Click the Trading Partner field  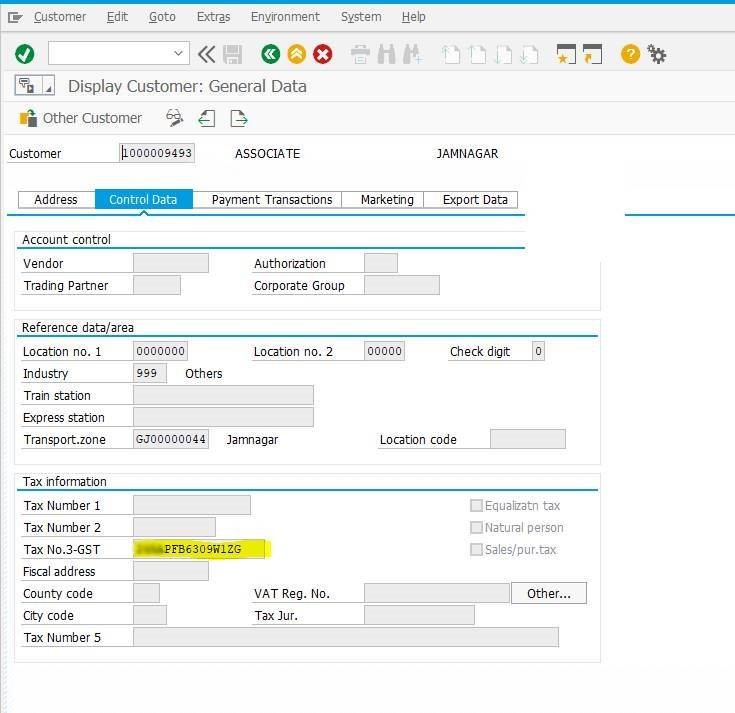tap(157, 285)
